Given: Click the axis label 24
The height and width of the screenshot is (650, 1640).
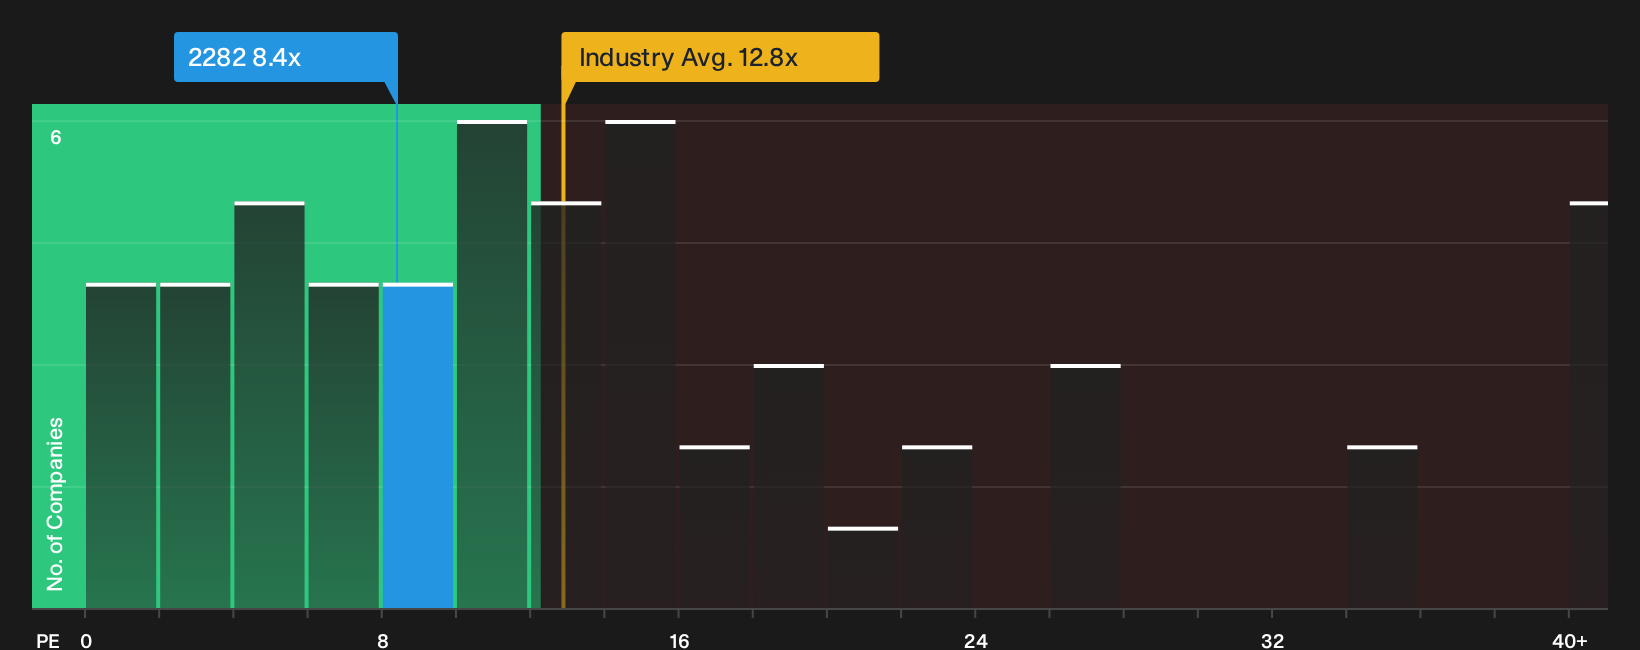Looking at the screenshot, I should (x=976, y=640).
